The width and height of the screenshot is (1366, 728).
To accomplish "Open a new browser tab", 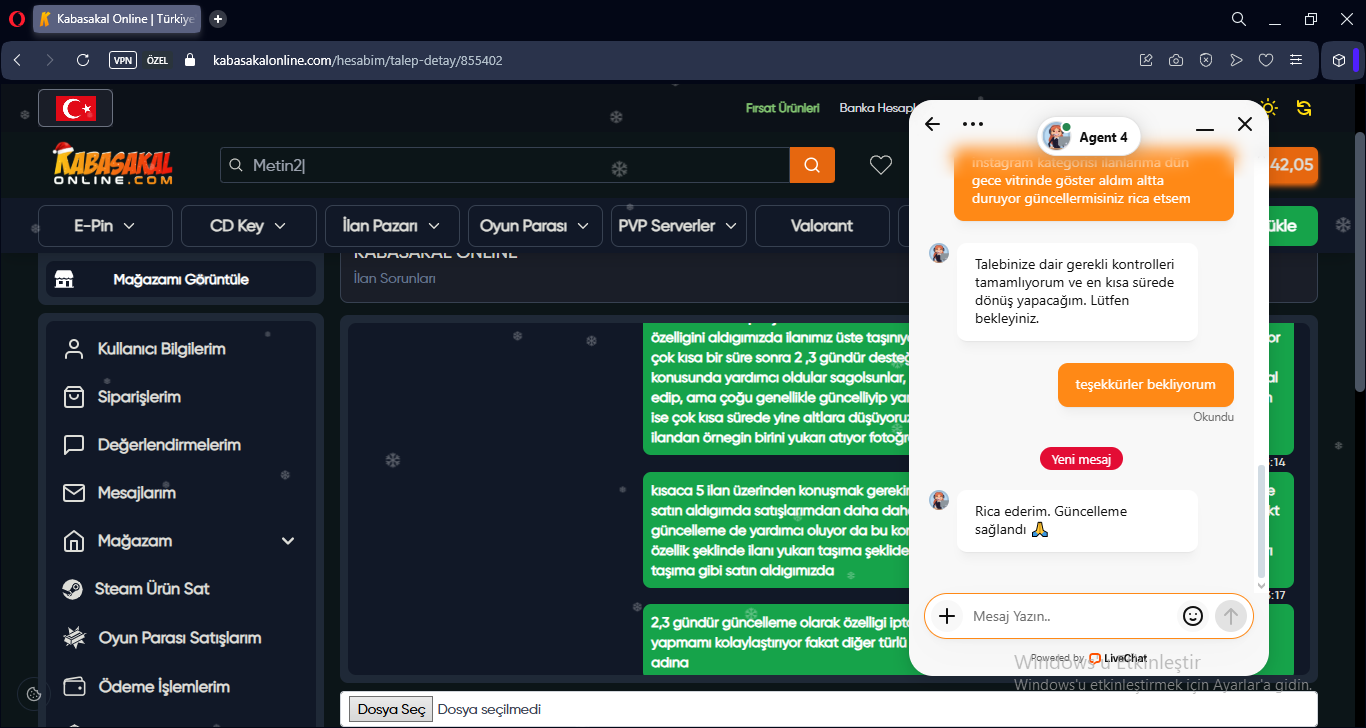I will (218, 19).
